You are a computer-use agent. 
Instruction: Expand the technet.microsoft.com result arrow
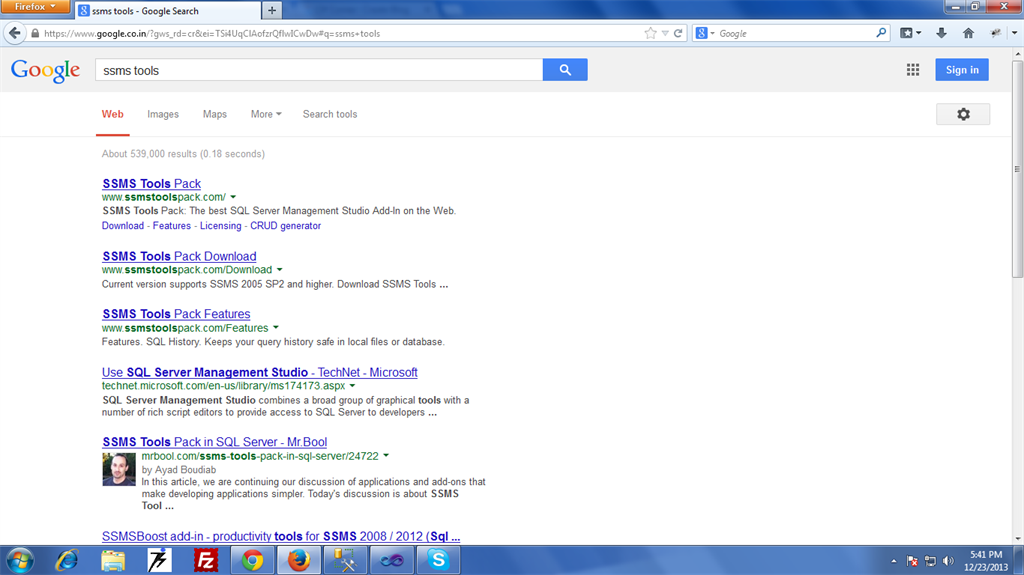click(352, 386)
